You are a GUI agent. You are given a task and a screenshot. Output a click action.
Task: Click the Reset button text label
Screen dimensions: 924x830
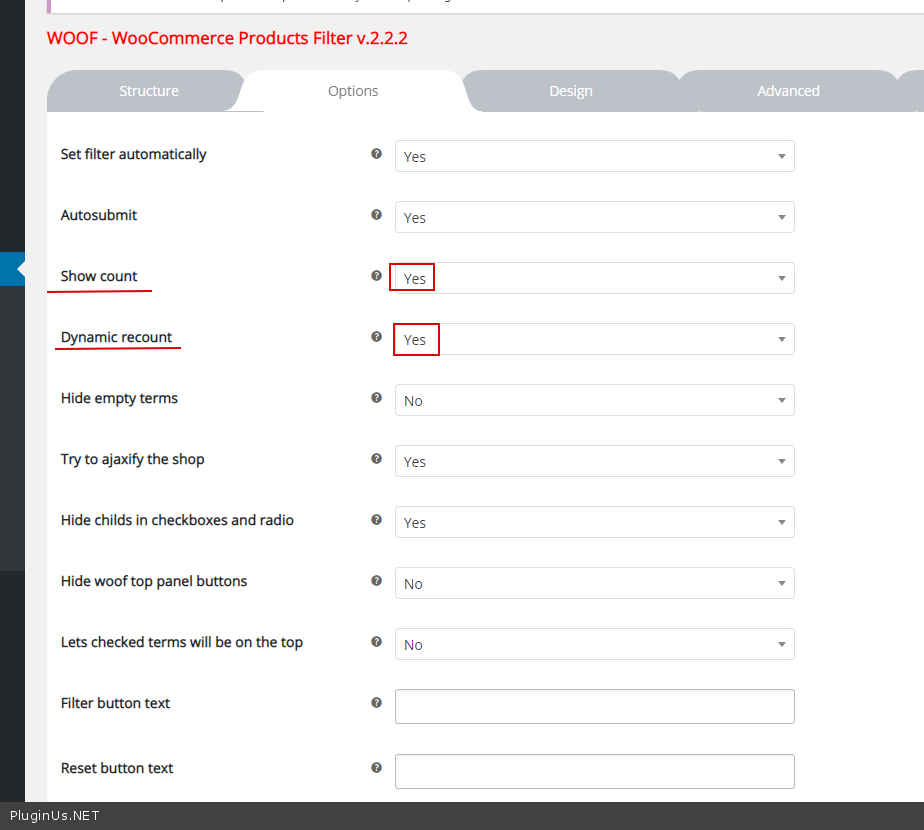coord(117,768)
